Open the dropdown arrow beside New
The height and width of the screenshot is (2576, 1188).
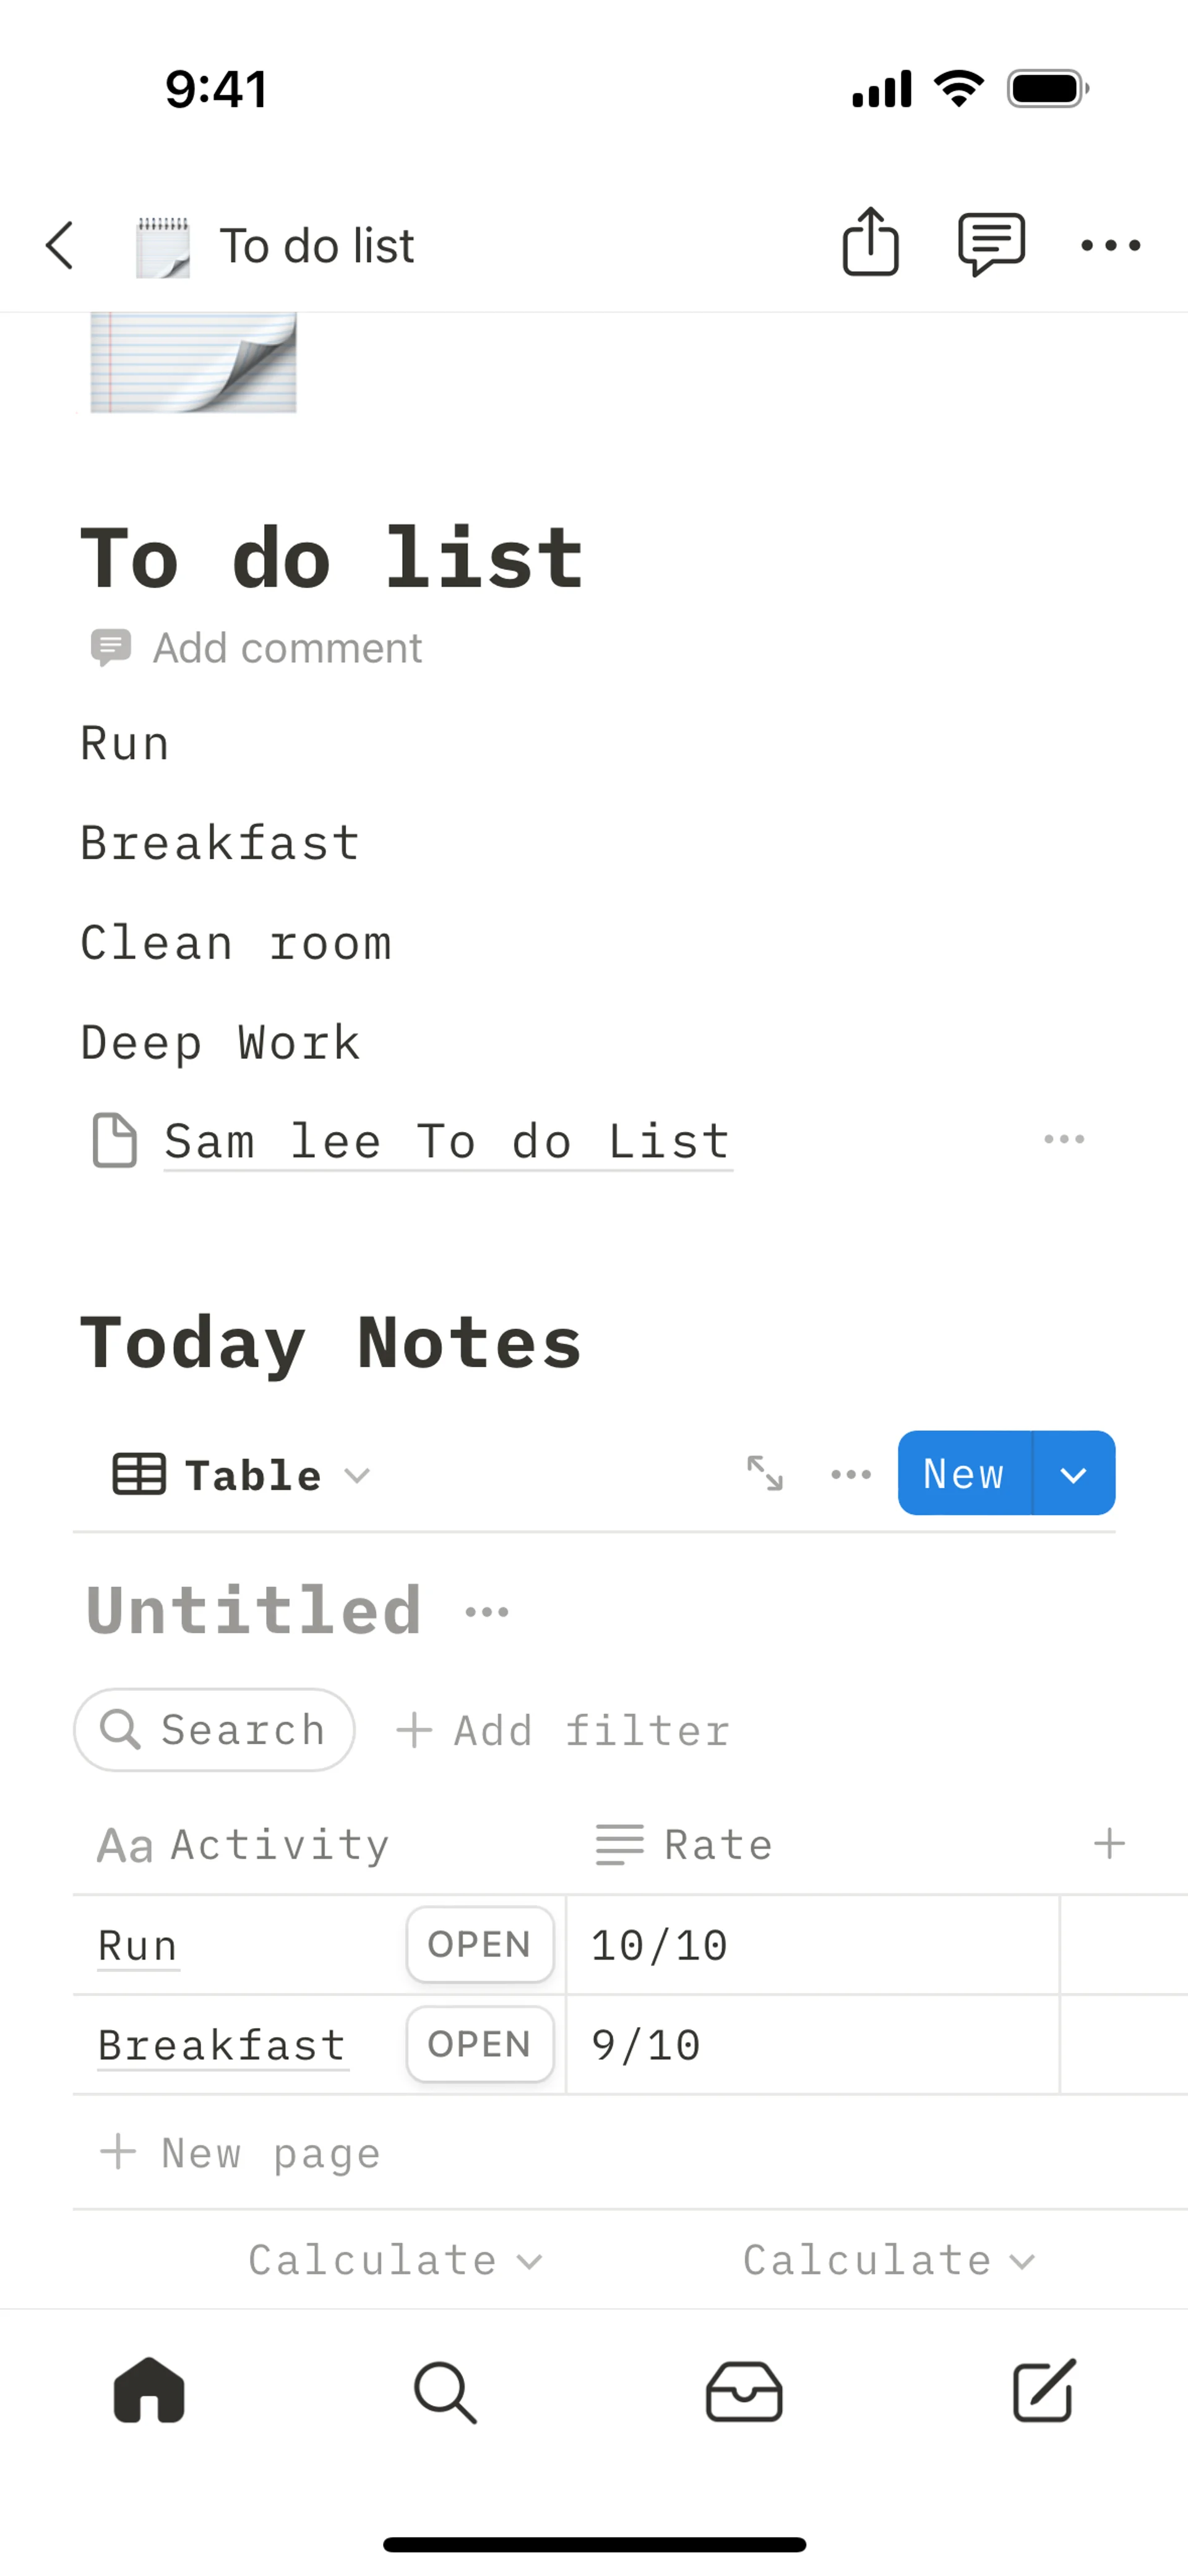click(1073, 1474)
